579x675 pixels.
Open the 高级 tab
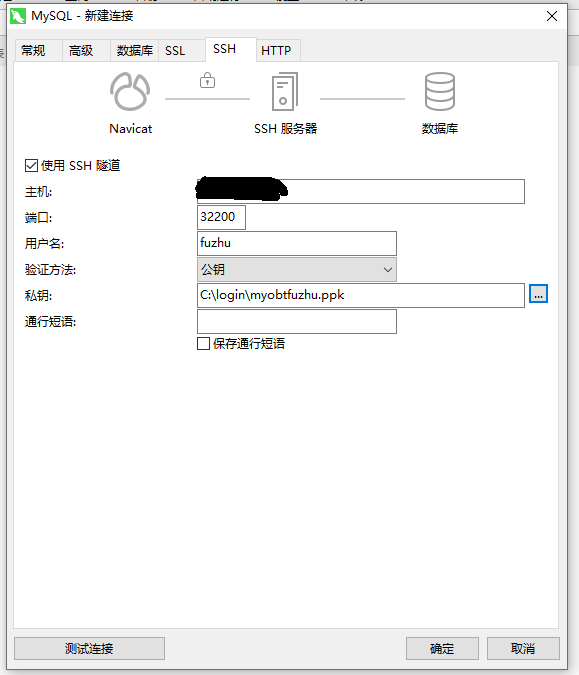coord(81,51)
